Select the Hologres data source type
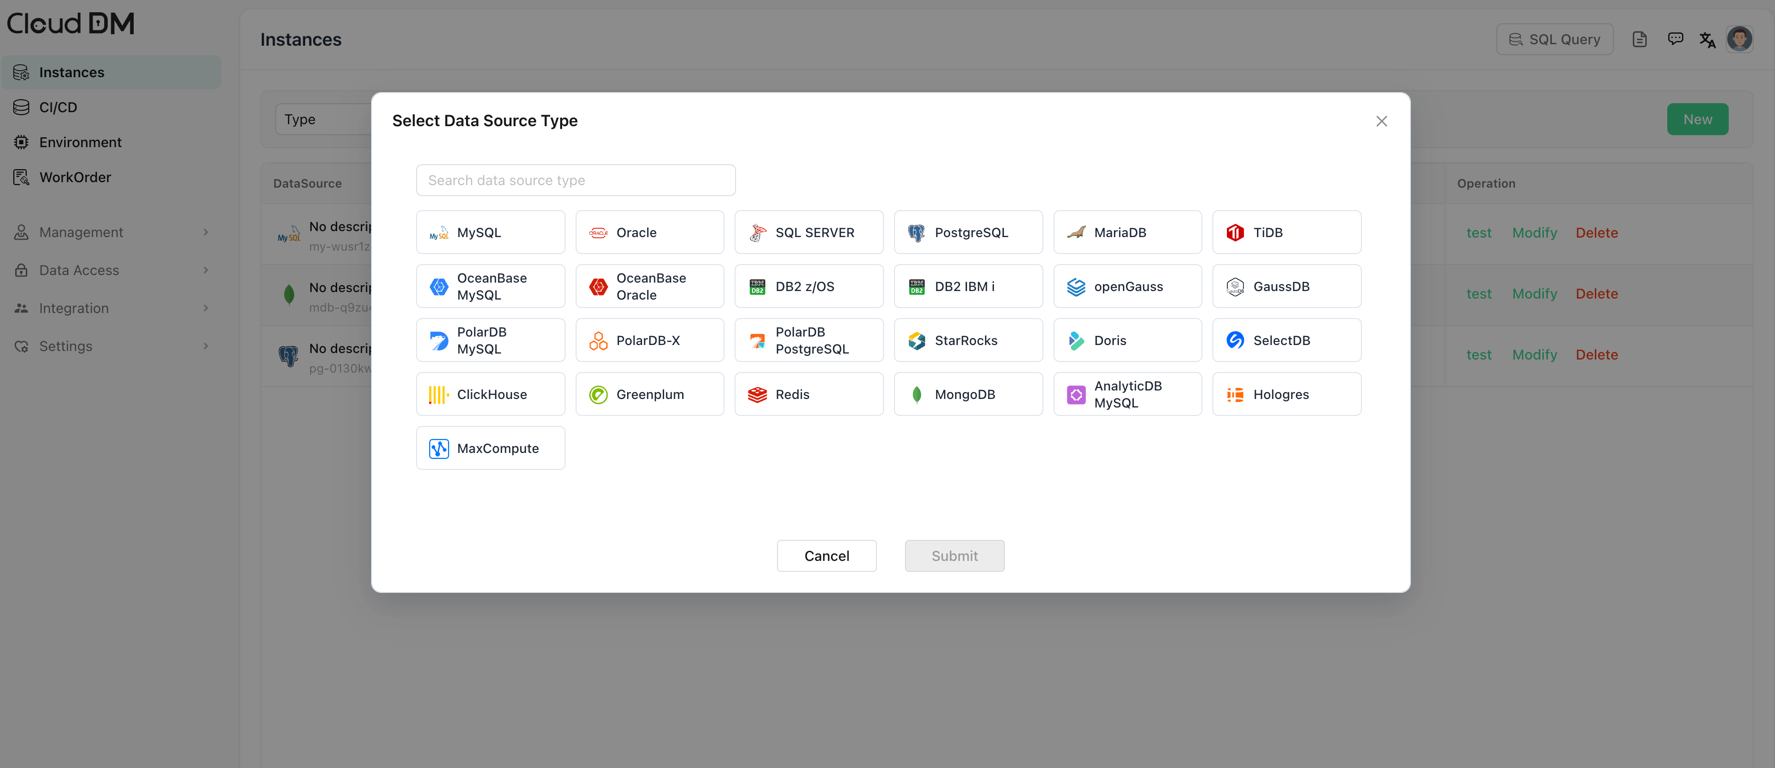Image resolution: width=1775 pixels, height=768 pixels. (1287, 394)
